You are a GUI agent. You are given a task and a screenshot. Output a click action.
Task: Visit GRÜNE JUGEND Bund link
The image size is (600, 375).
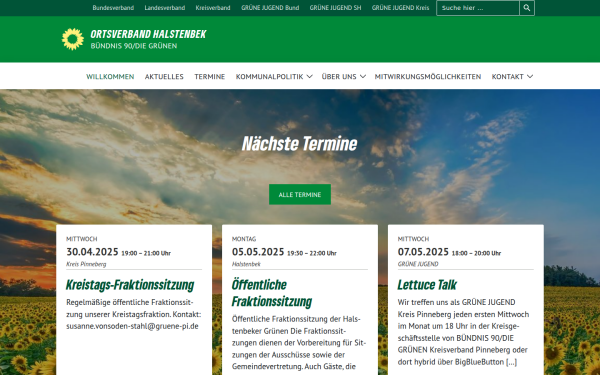coord(270,8)
